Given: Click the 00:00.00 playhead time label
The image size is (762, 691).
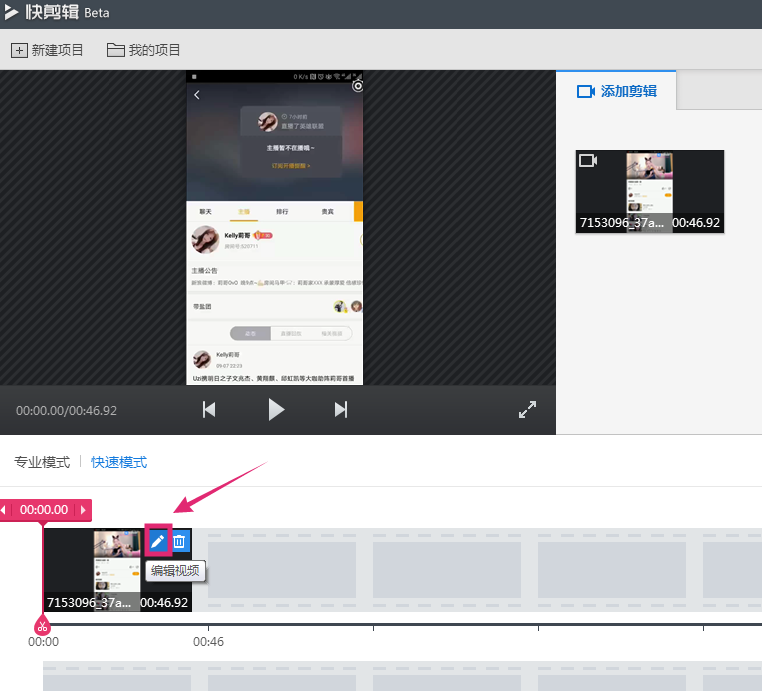Looking at the screenshot, I should (x=45, y=510).
